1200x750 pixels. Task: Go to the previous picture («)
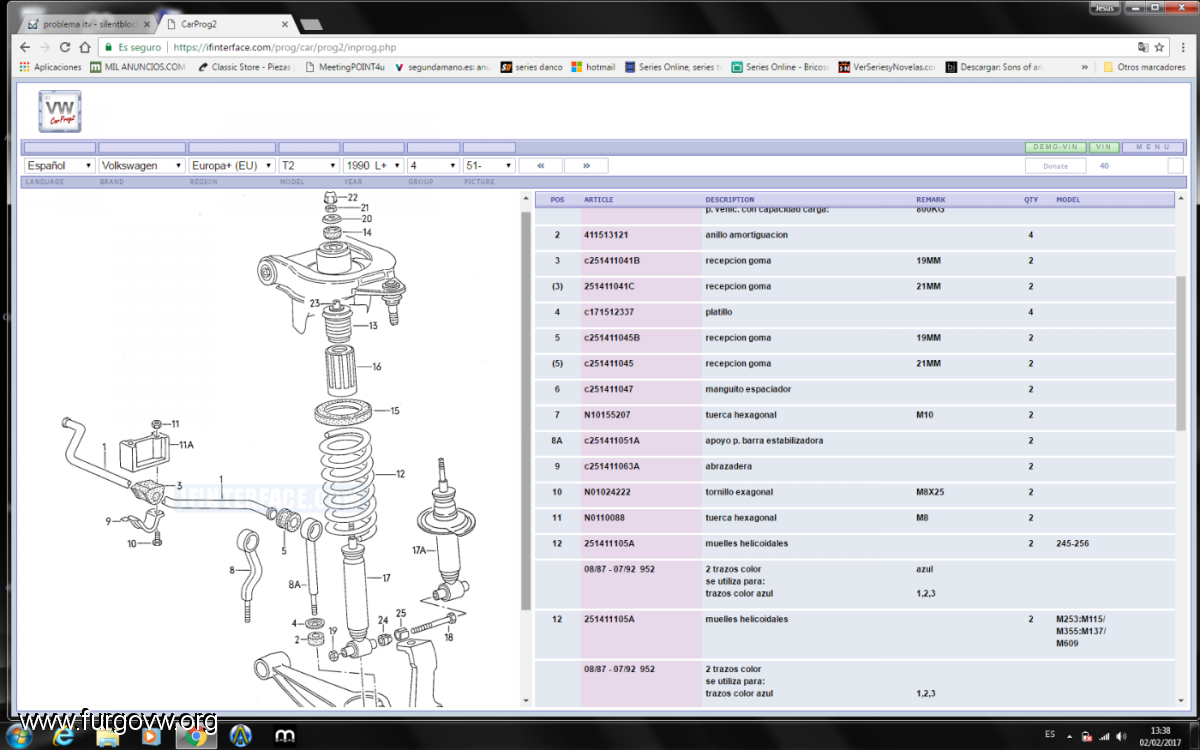click(x=541, y=165)
